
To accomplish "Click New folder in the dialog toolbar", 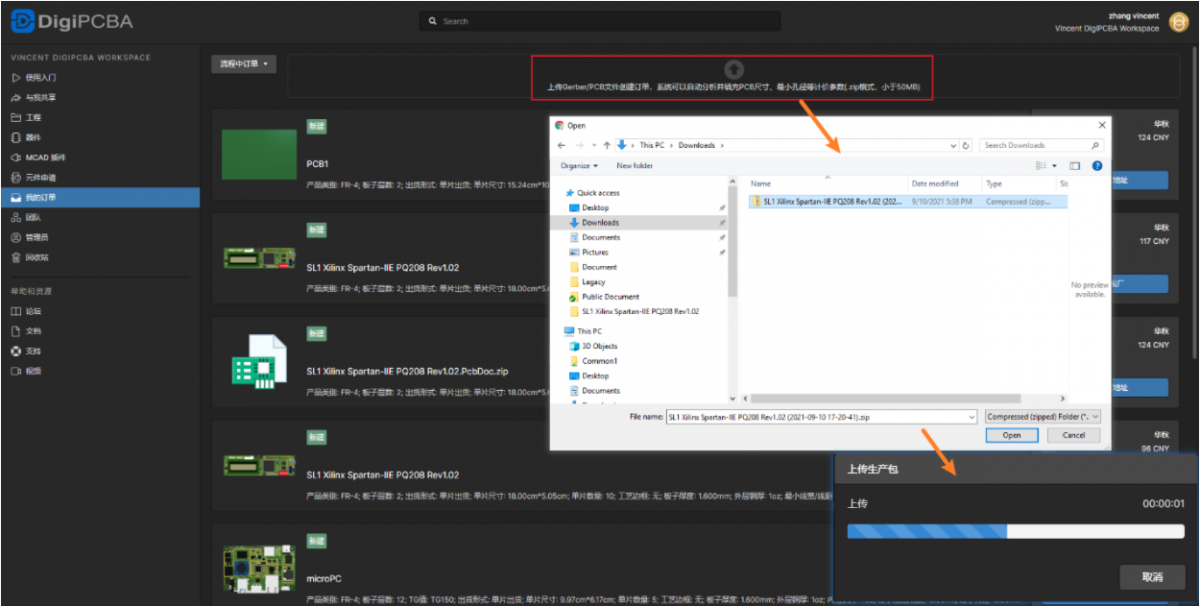I will click(x=634, y=165).
